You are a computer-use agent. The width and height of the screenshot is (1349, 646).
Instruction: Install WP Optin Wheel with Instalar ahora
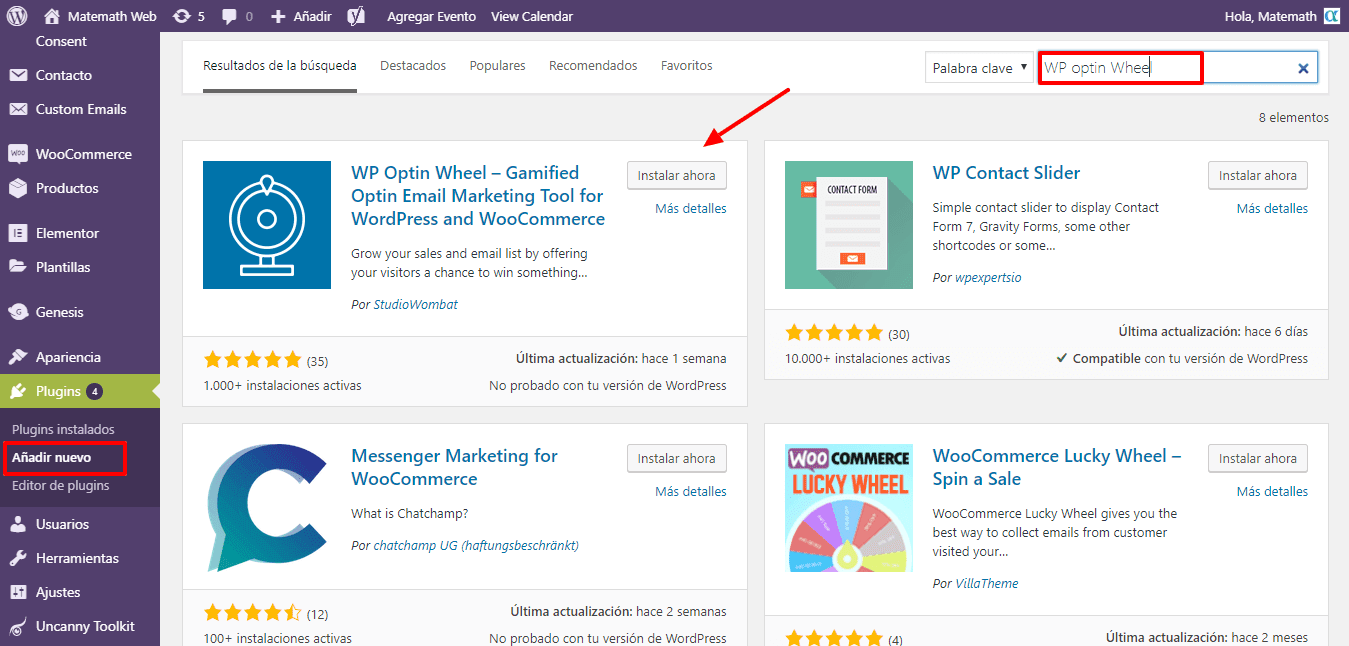677,175
